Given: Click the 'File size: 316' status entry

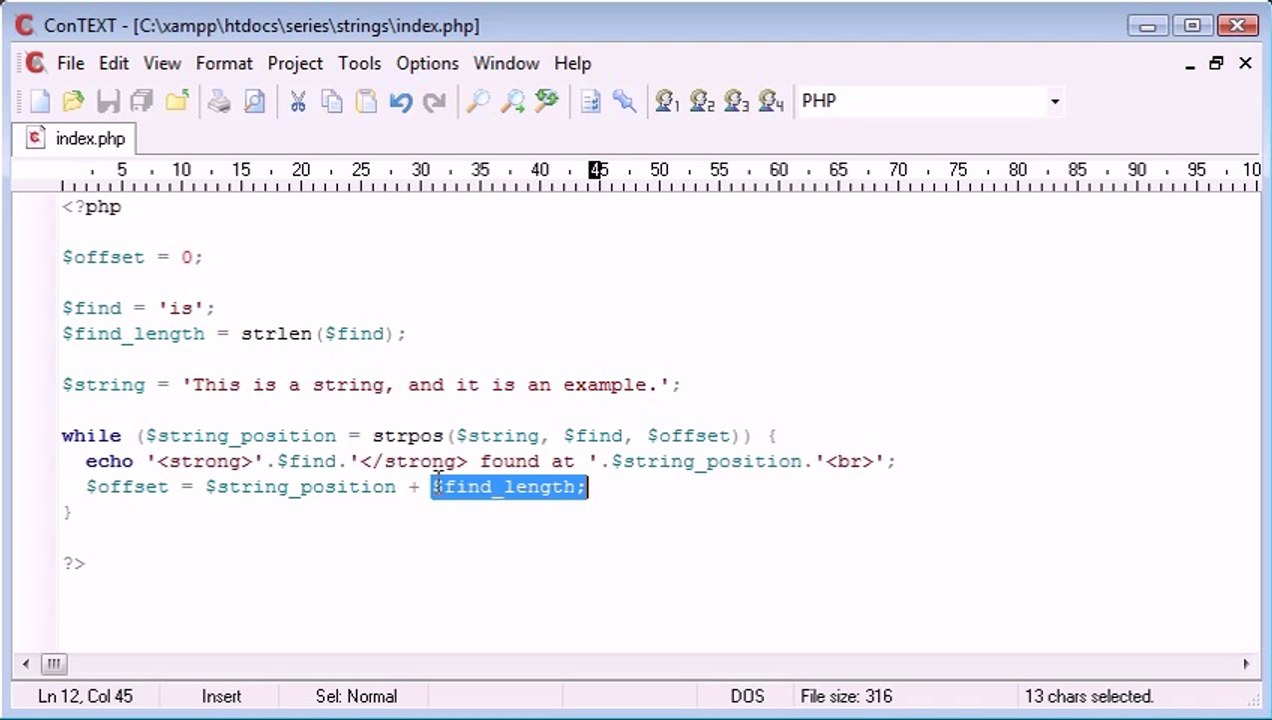Looking at the screenshot, I should (x=846, y=696).
